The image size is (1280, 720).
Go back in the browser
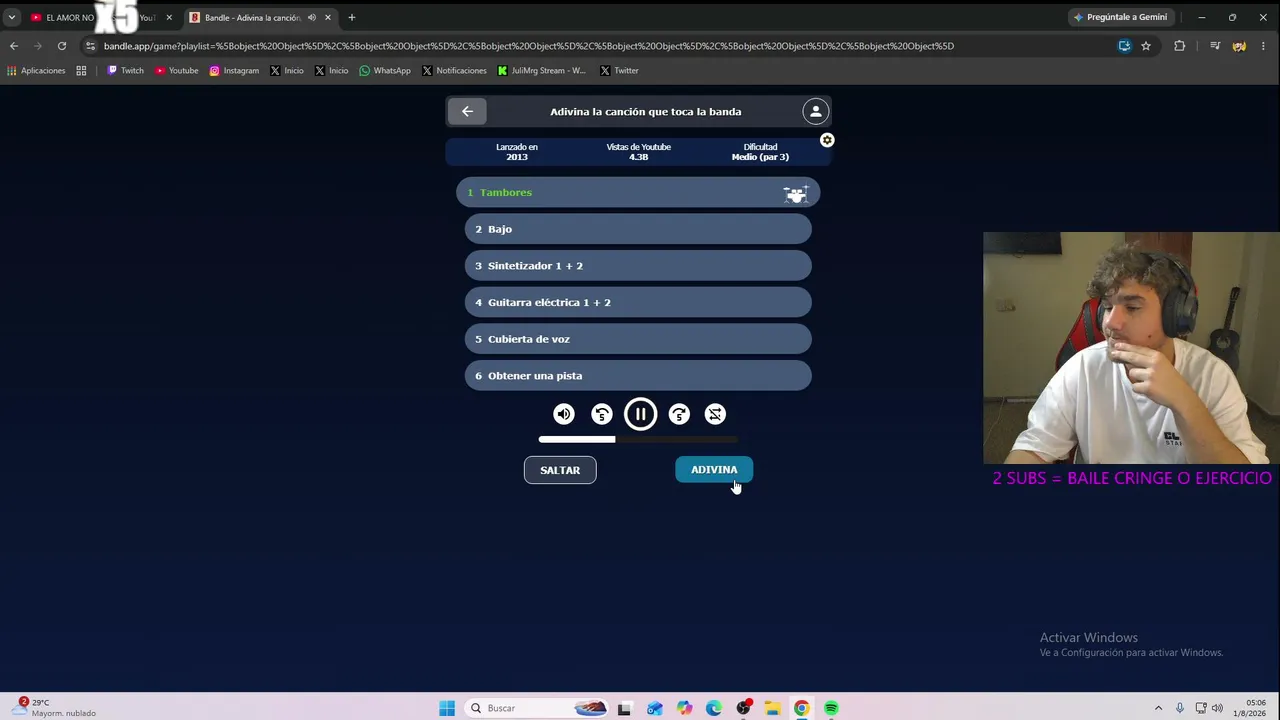[13, 46]
